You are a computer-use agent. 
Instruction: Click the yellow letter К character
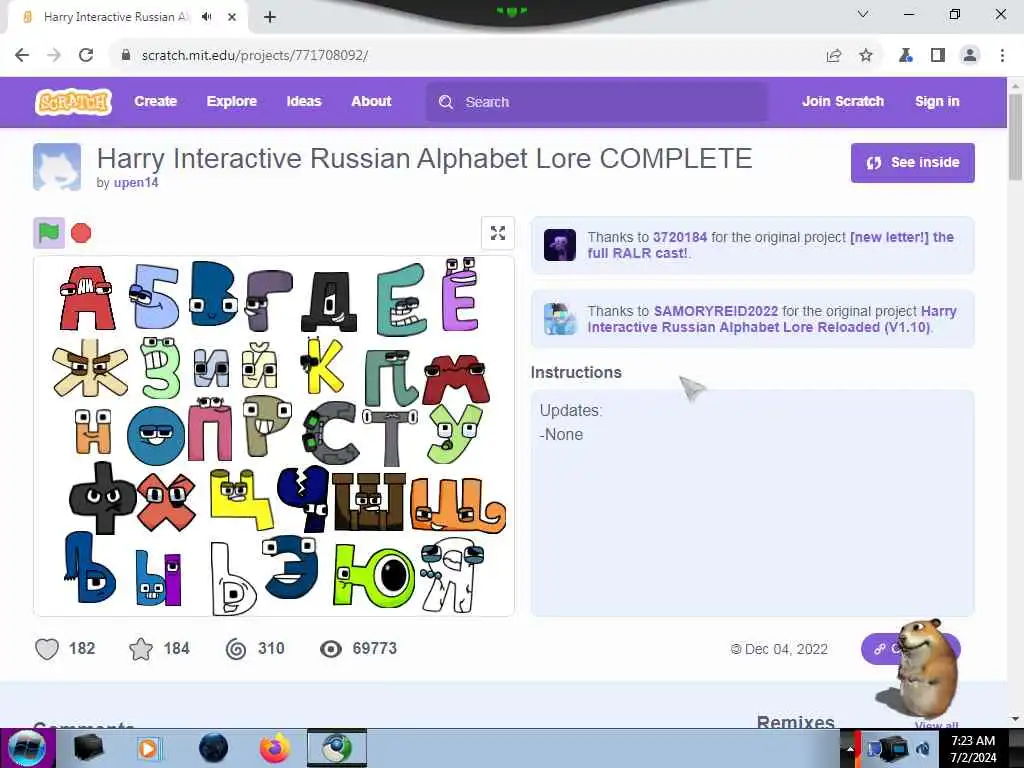coord(323,364)
